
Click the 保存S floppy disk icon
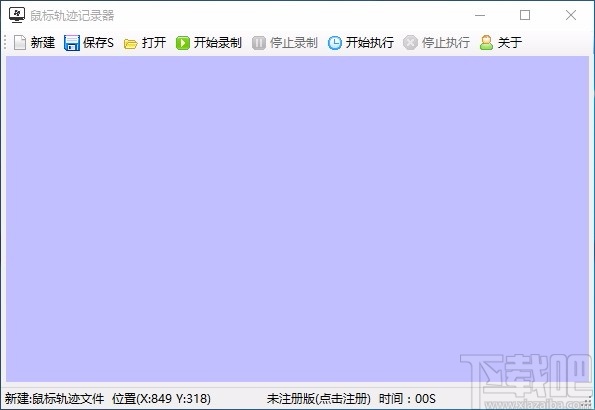pyautogui.click(x=72, y=43)
